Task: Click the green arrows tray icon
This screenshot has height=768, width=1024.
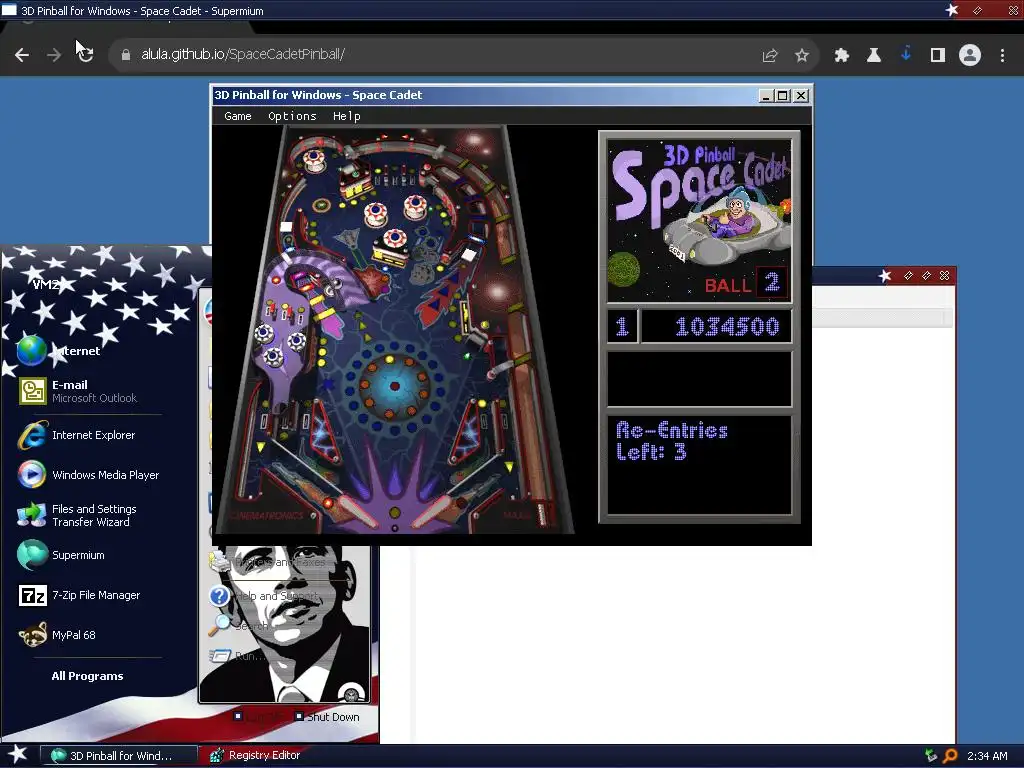Action: 931,756
